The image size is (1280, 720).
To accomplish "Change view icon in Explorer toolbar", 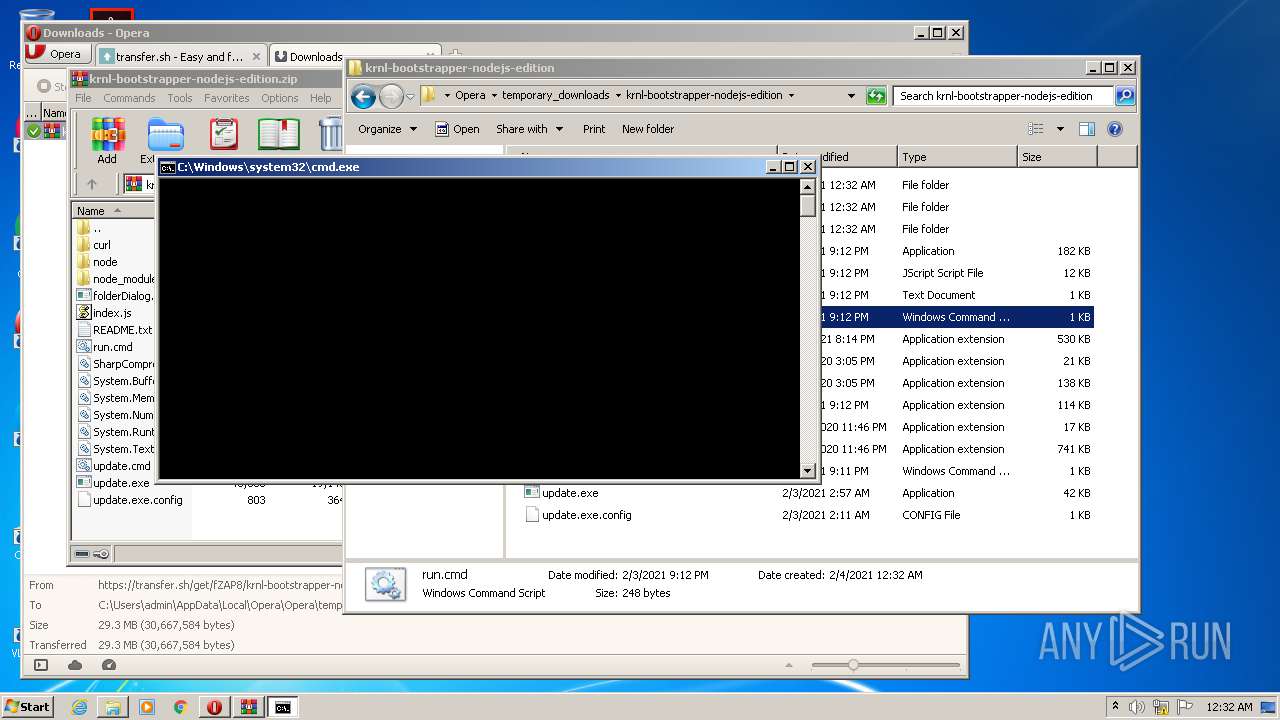I will point(1036,129).
